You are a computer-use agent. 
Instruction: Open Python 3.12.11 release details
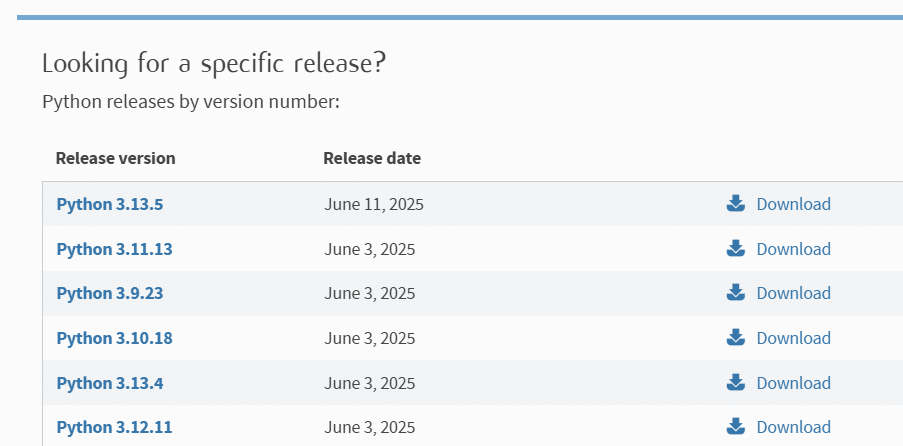click(x=114, y=427)
